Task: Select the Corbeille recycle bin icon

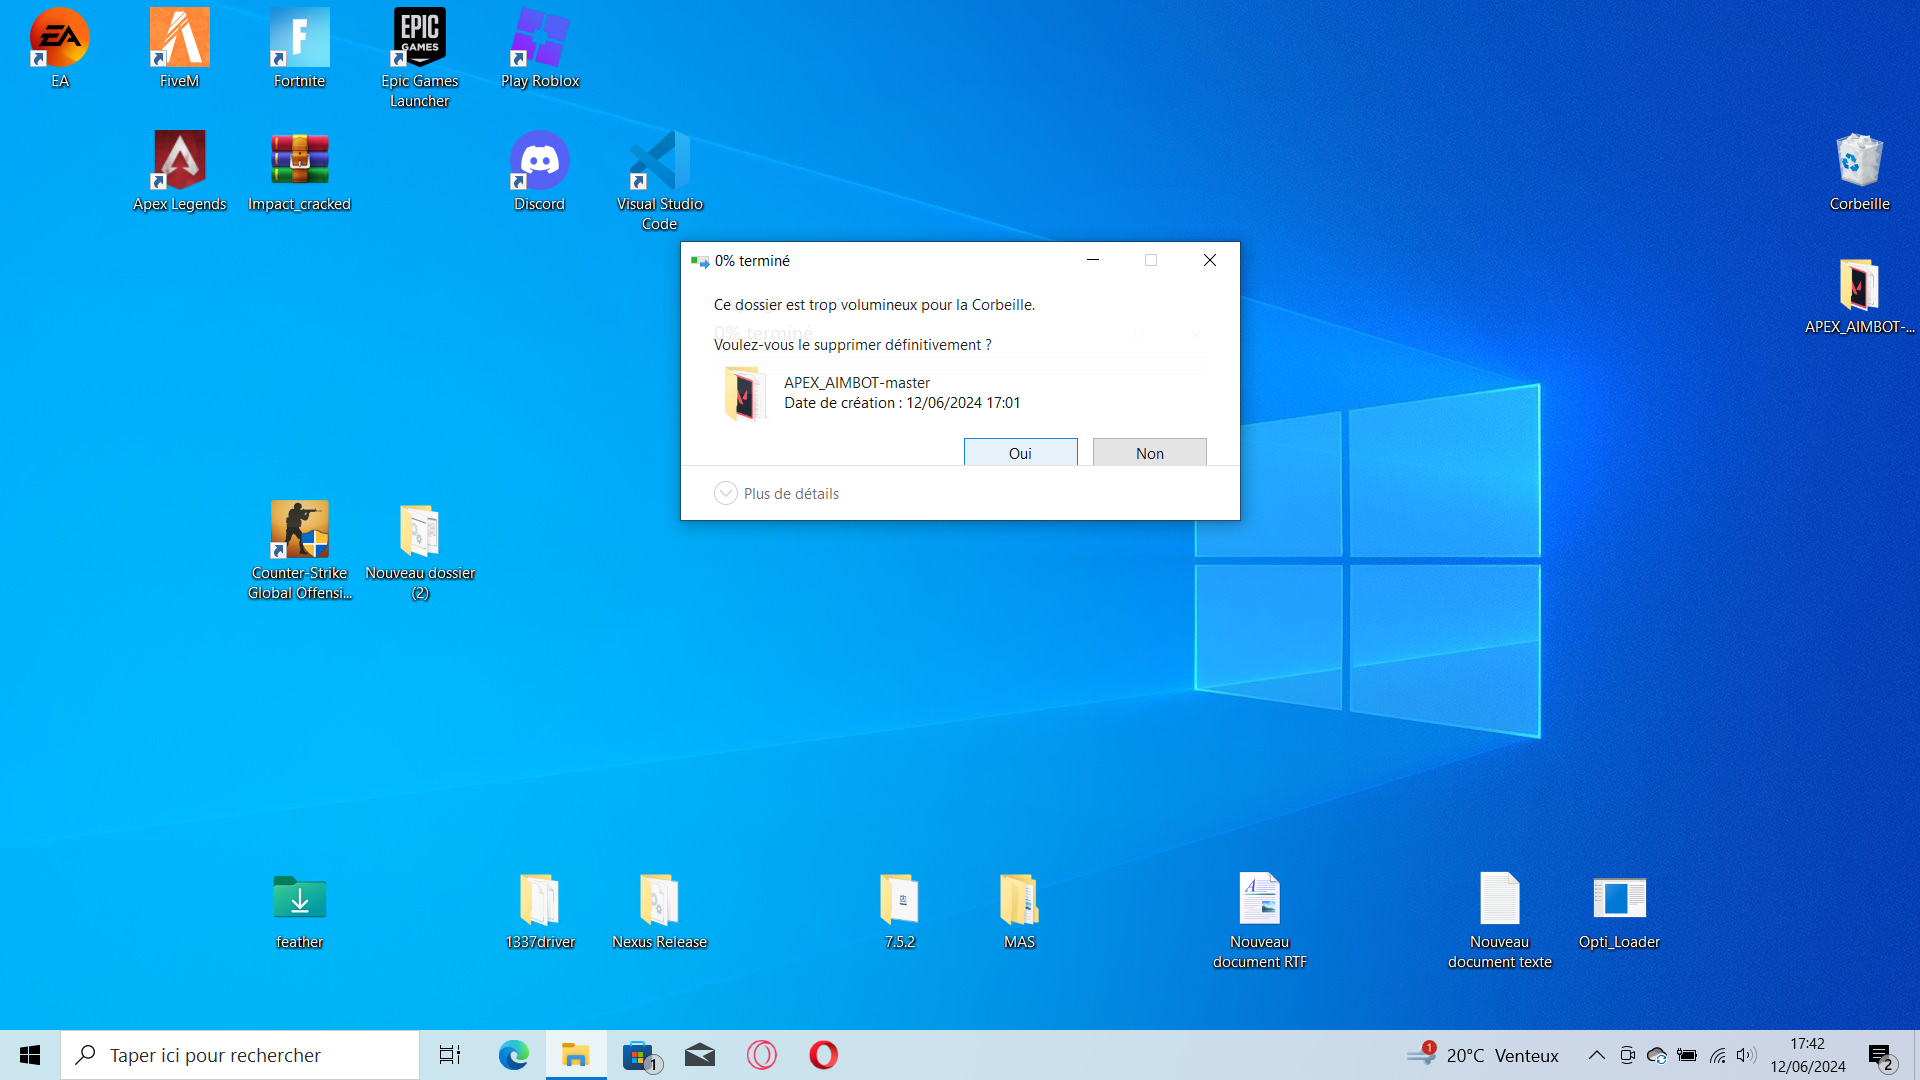Action: click(1859, 161)
